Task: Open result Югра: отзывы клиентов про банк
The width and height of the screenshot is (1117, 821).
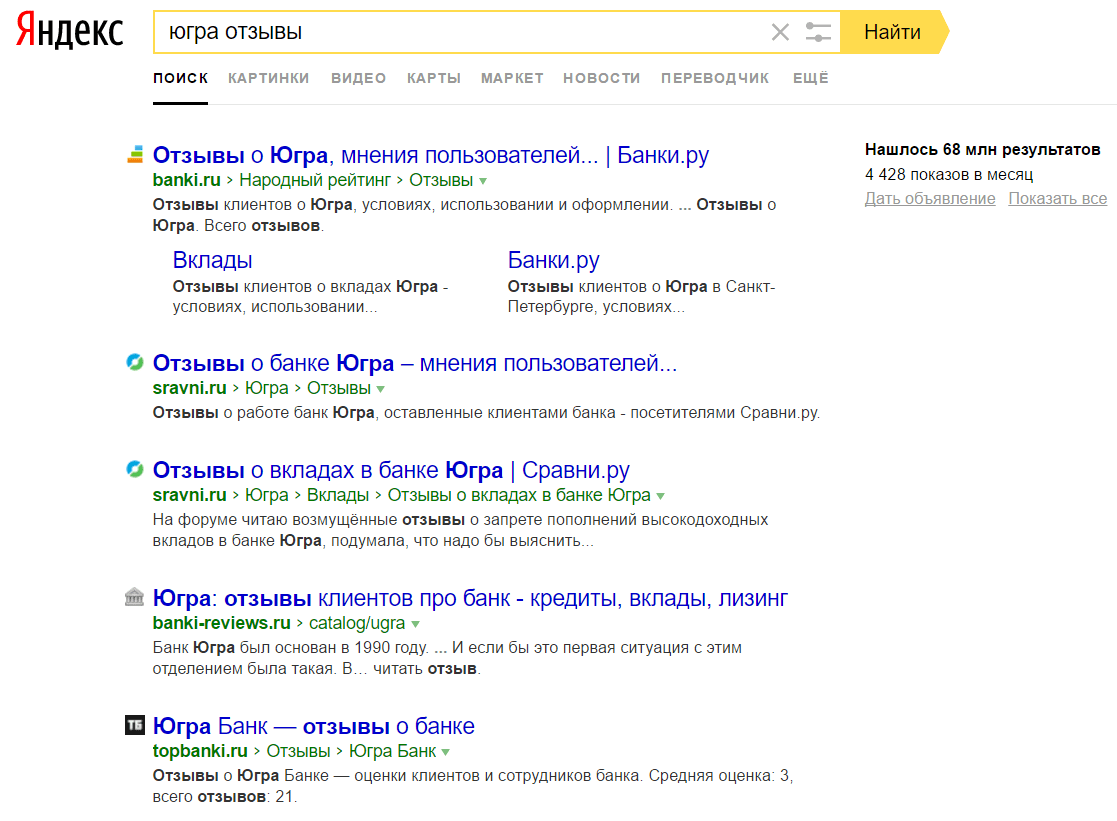Action: [470, 598]
